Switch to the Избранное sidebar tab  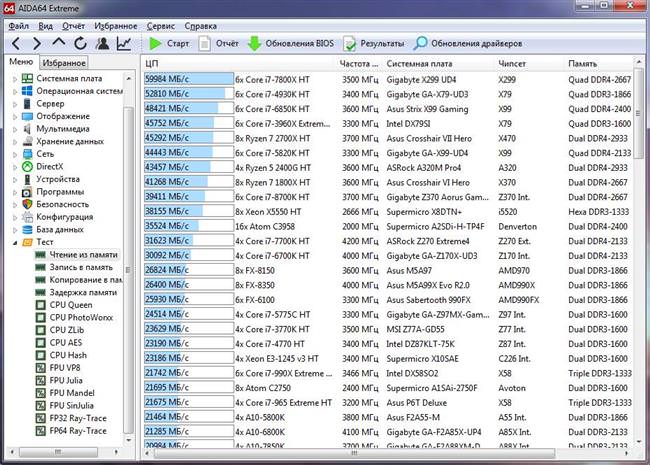coord(64,63)
